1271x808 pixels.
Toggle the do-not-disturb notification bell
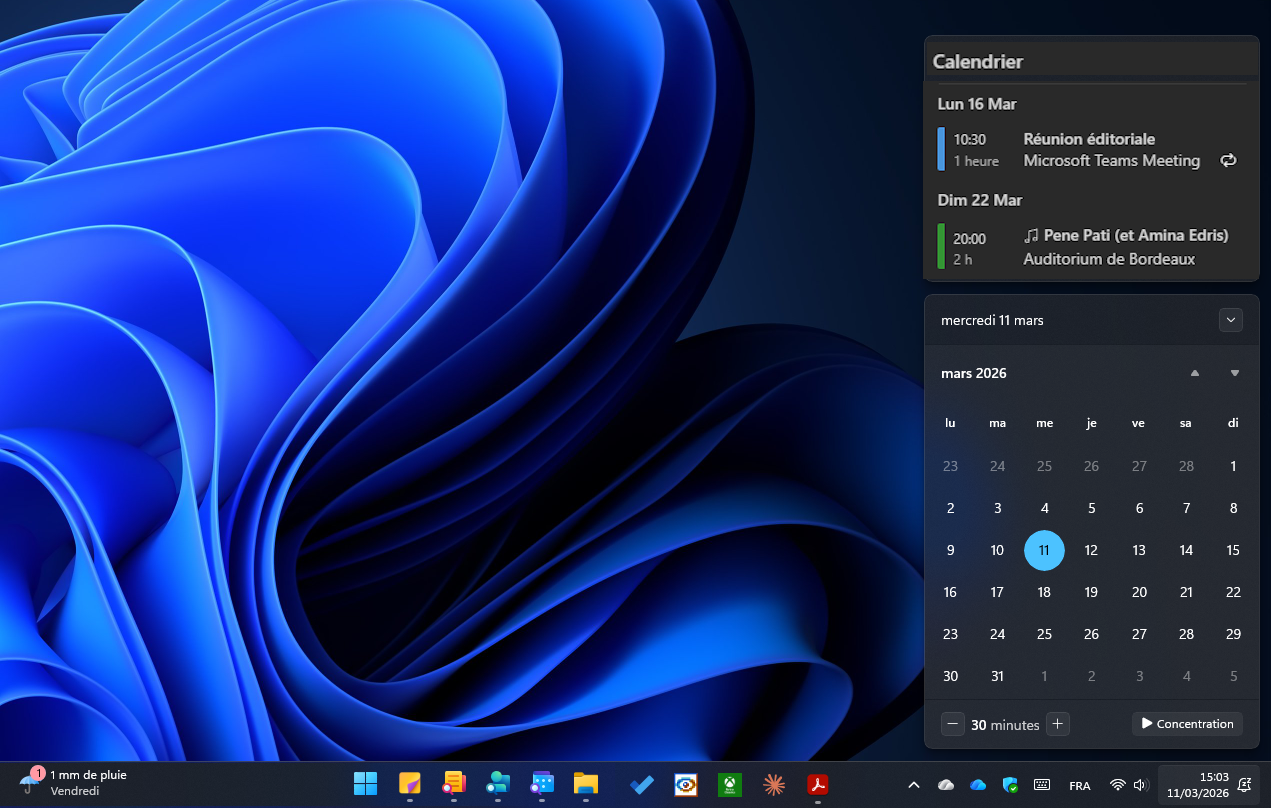1245,785
